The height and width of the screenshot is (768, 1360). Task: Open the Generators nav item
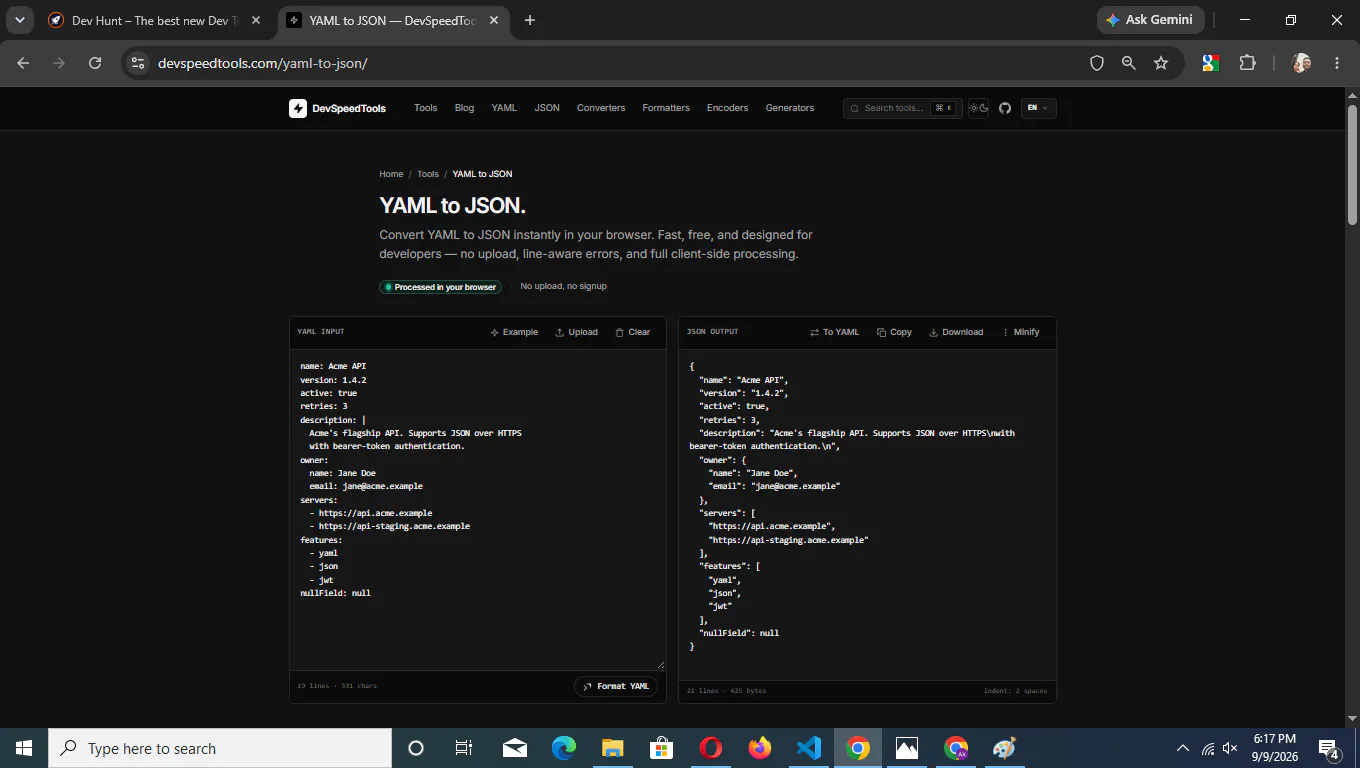click(790, 108)
